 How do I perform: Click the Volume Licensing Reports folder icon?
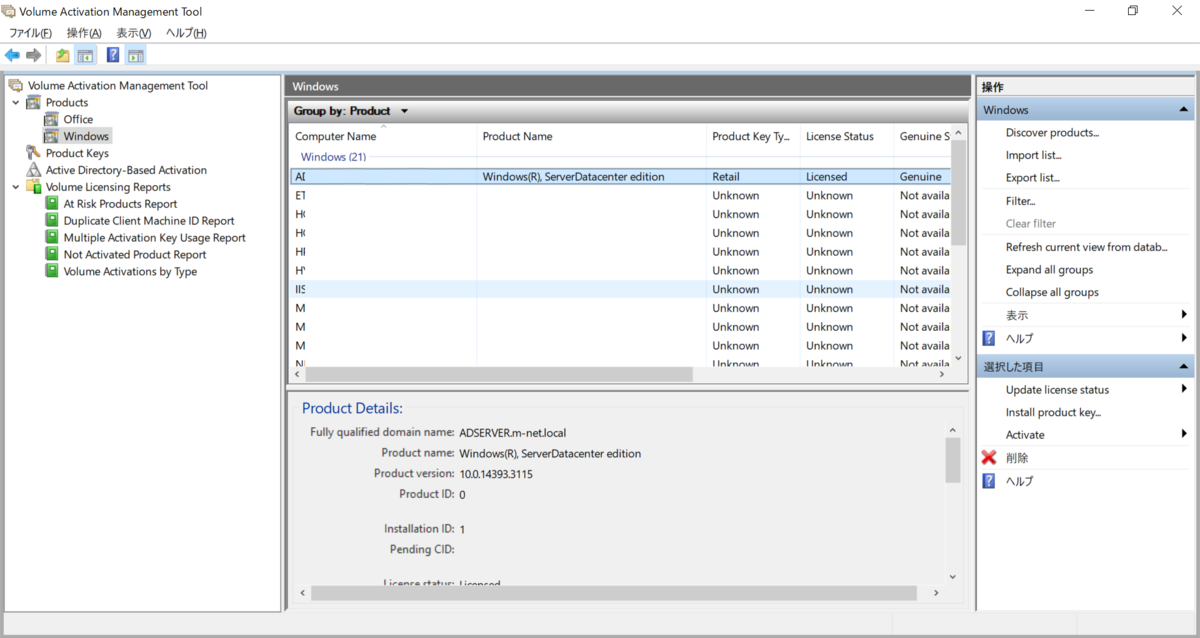click(x=34, y=187)
